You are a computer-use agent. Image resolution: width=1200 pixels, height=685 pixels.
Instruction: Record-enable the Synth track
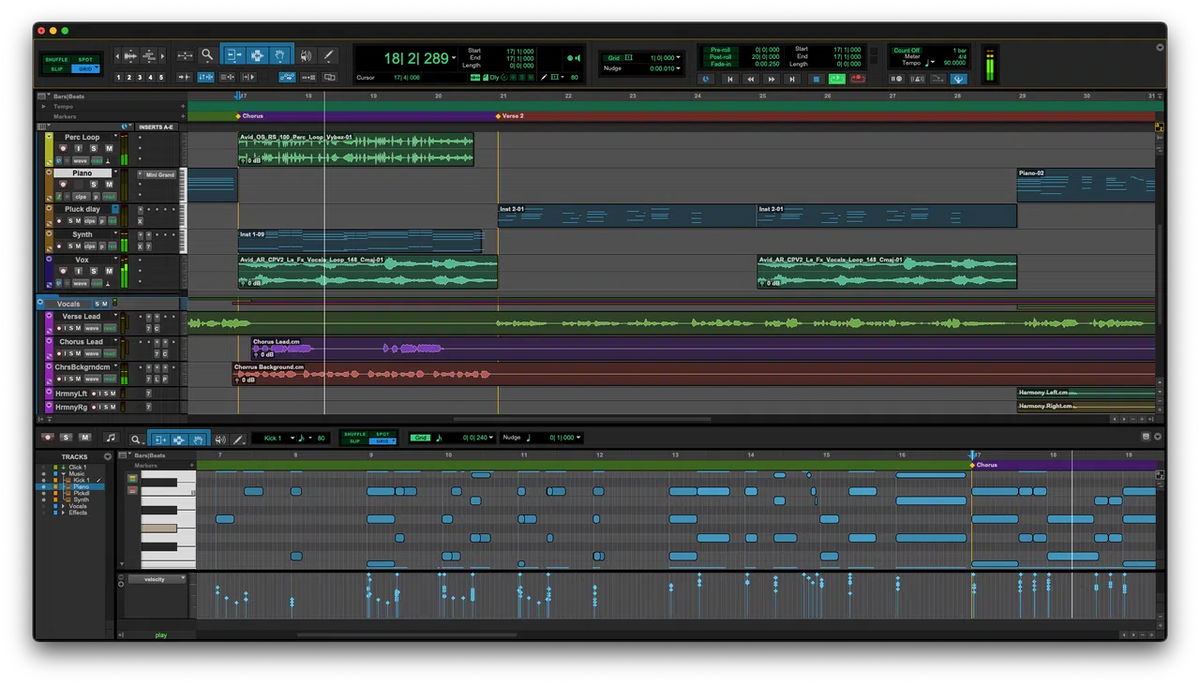(x=60, y=246)
